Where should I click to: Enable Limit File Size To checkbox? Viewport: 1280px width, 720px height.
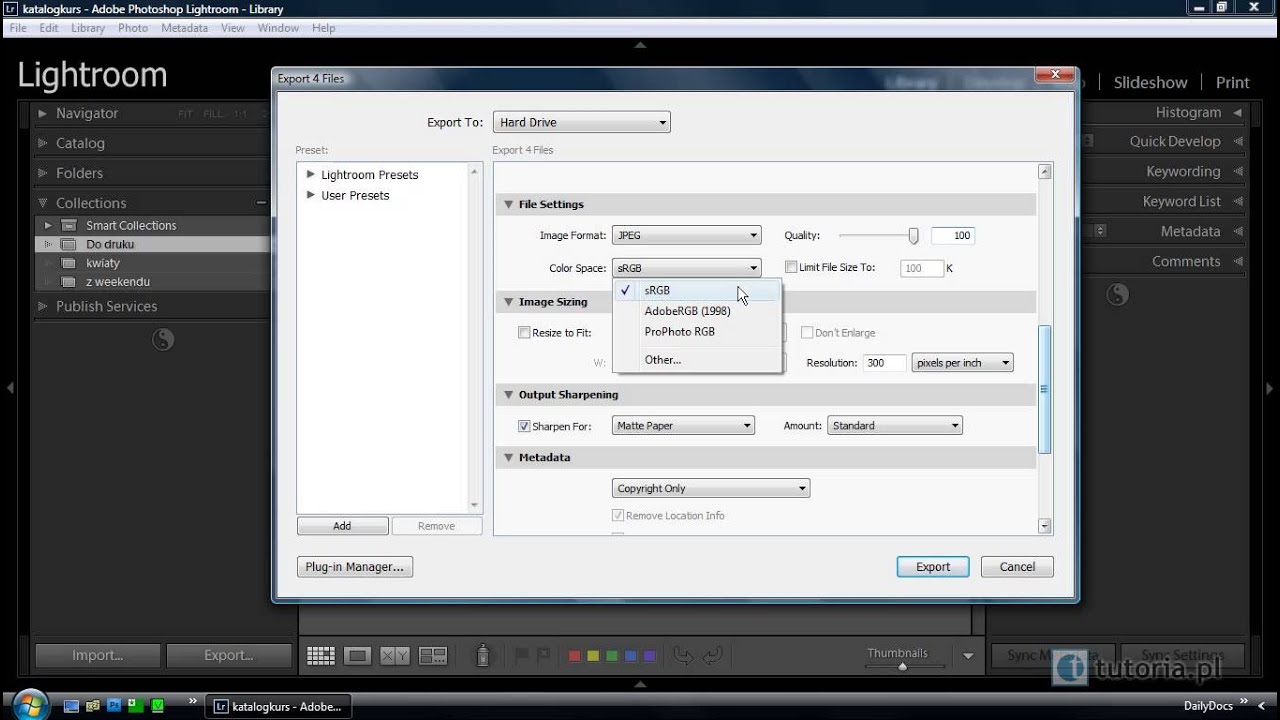pos(791,267)
